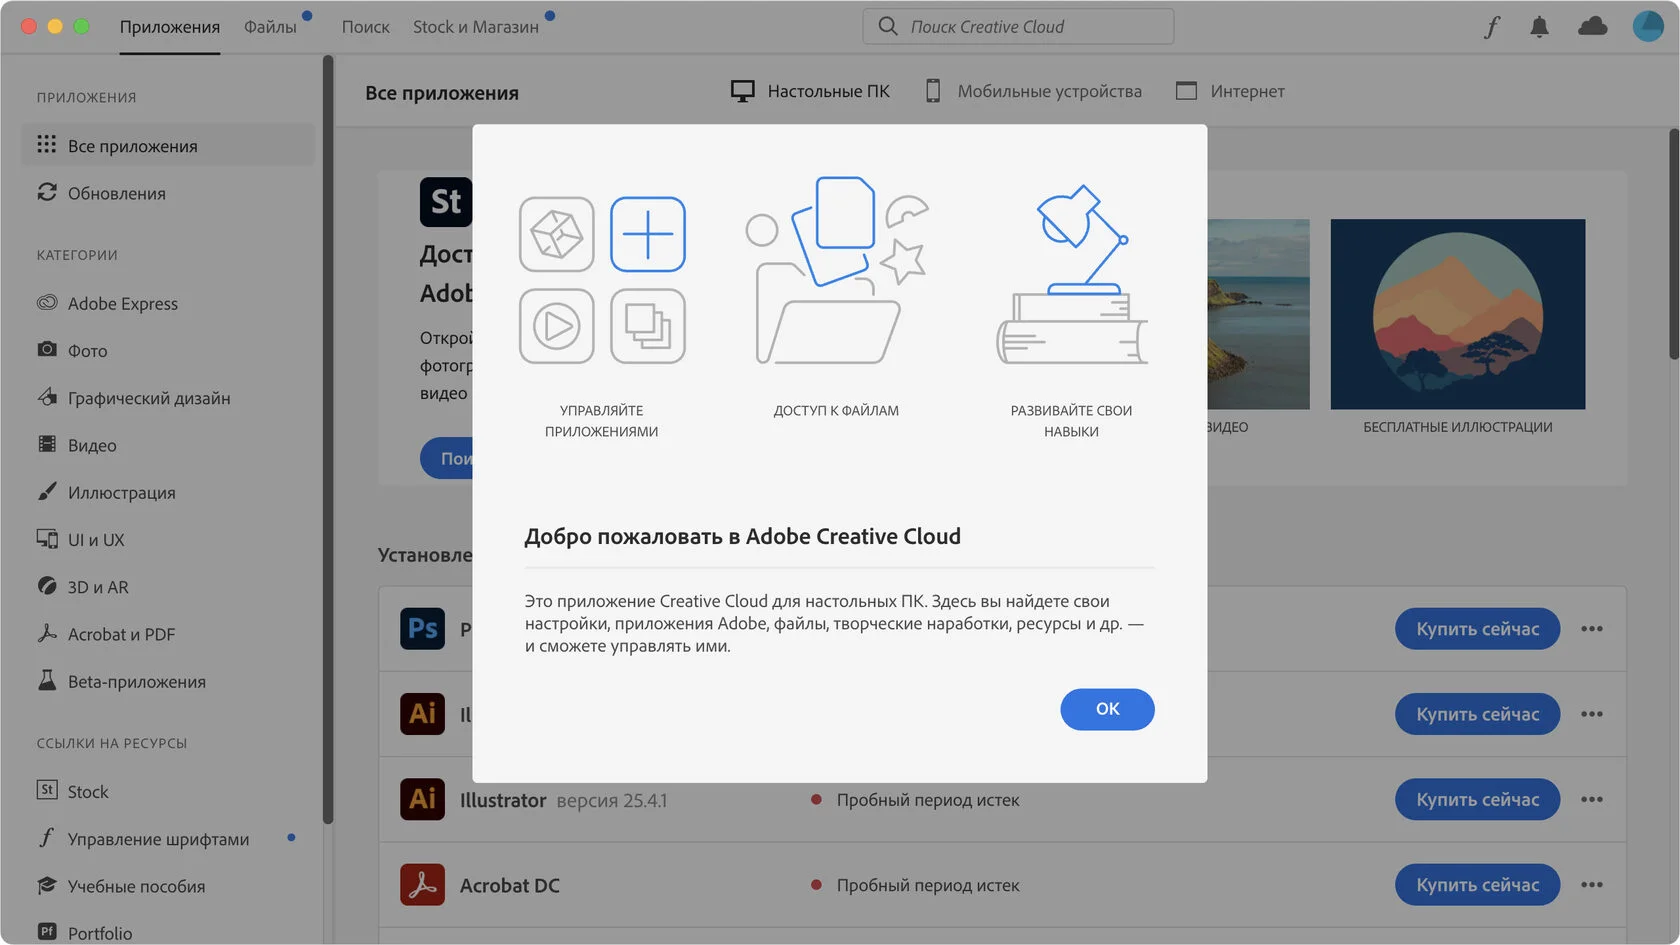1680x945 pixels.
Task: Click the Beta-приложения flask icon
Action: click(x=47, y=681)
